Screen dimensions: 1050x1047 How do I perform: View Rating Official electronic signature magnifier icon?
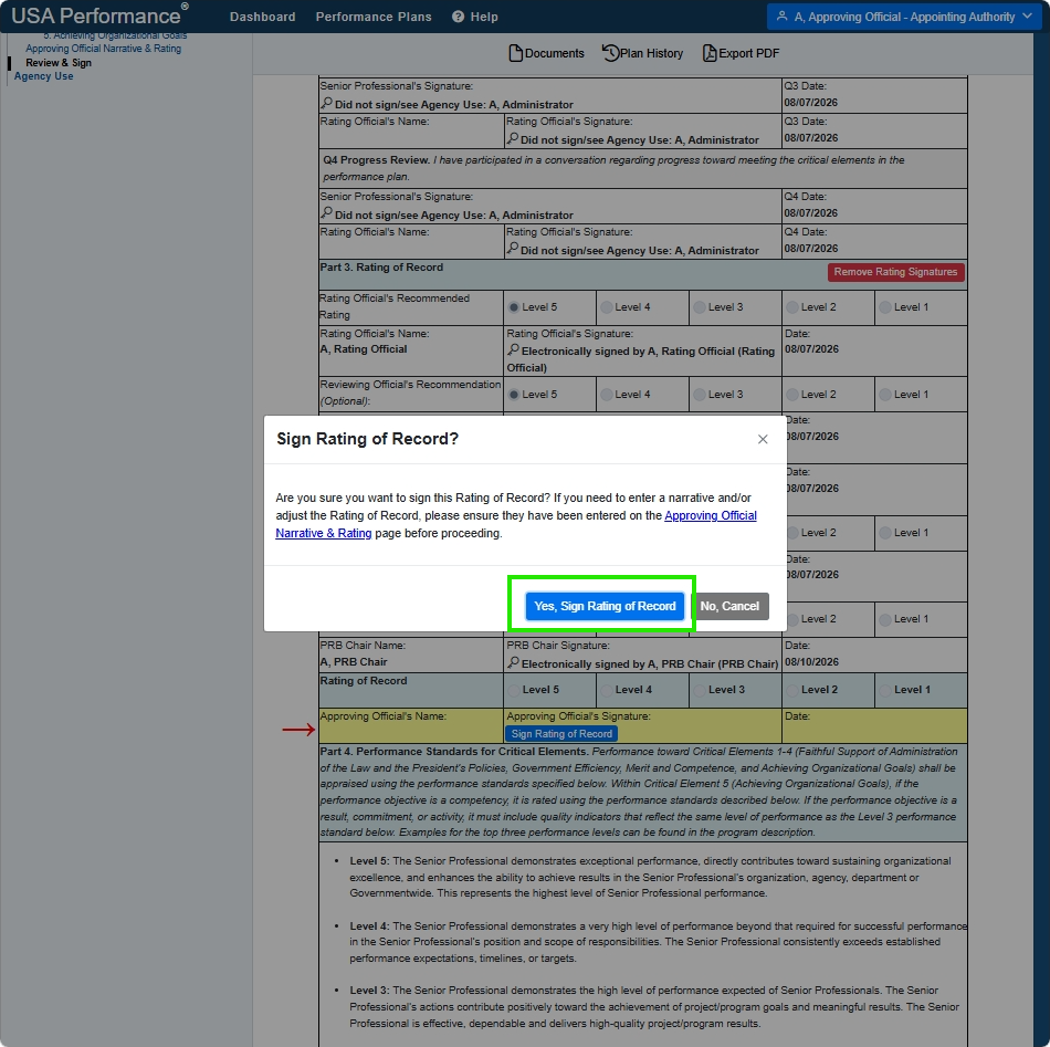click(x=513, y=350)
